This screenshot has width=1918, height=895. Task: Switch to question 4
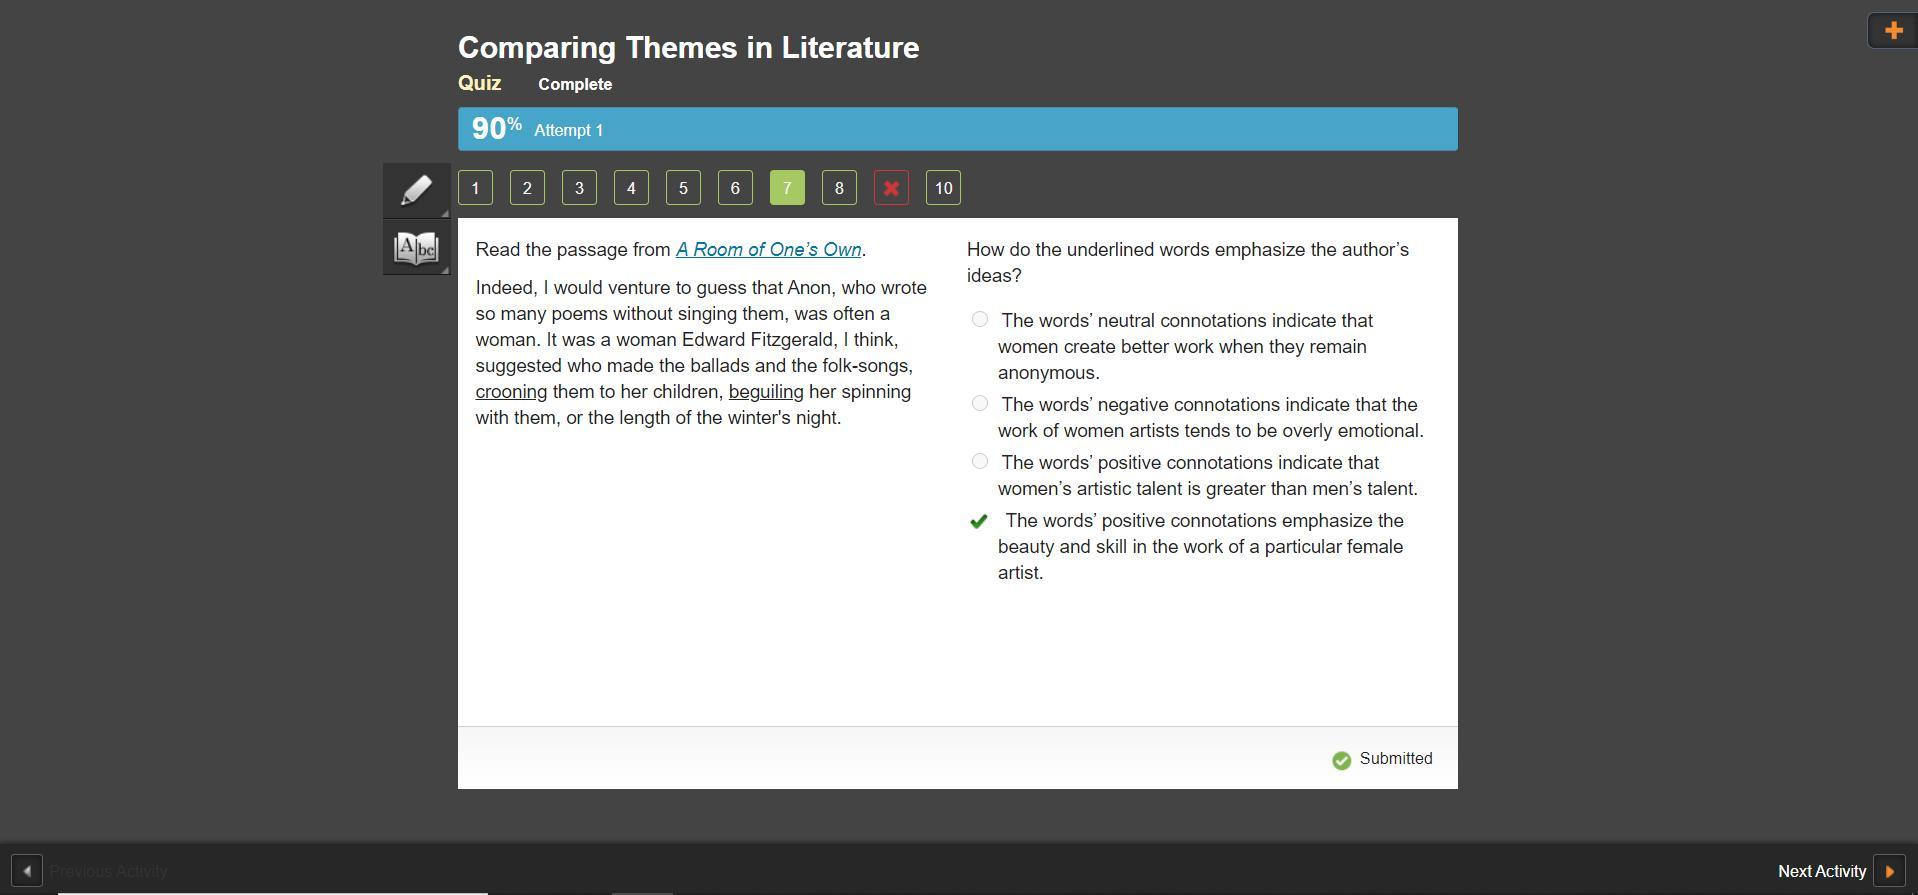(631, 188)
